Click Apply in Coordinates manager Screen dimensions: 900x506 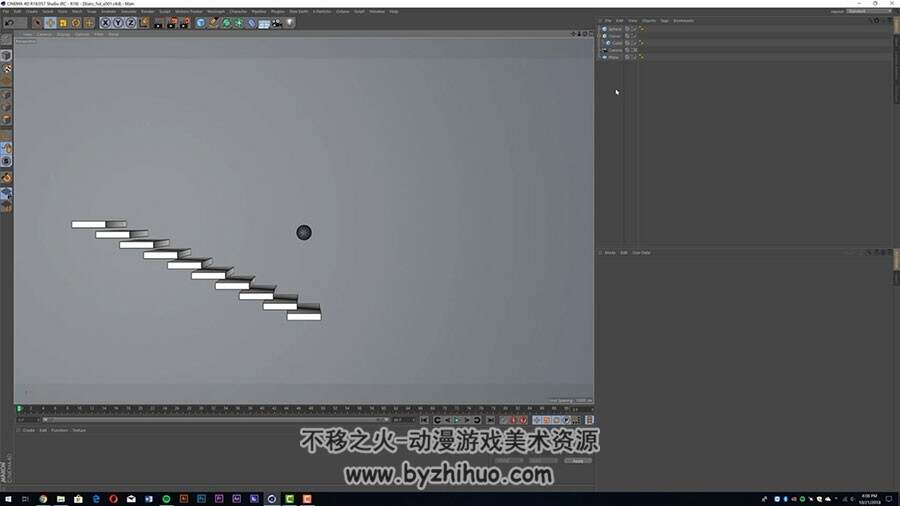click(x=577, y=461)
